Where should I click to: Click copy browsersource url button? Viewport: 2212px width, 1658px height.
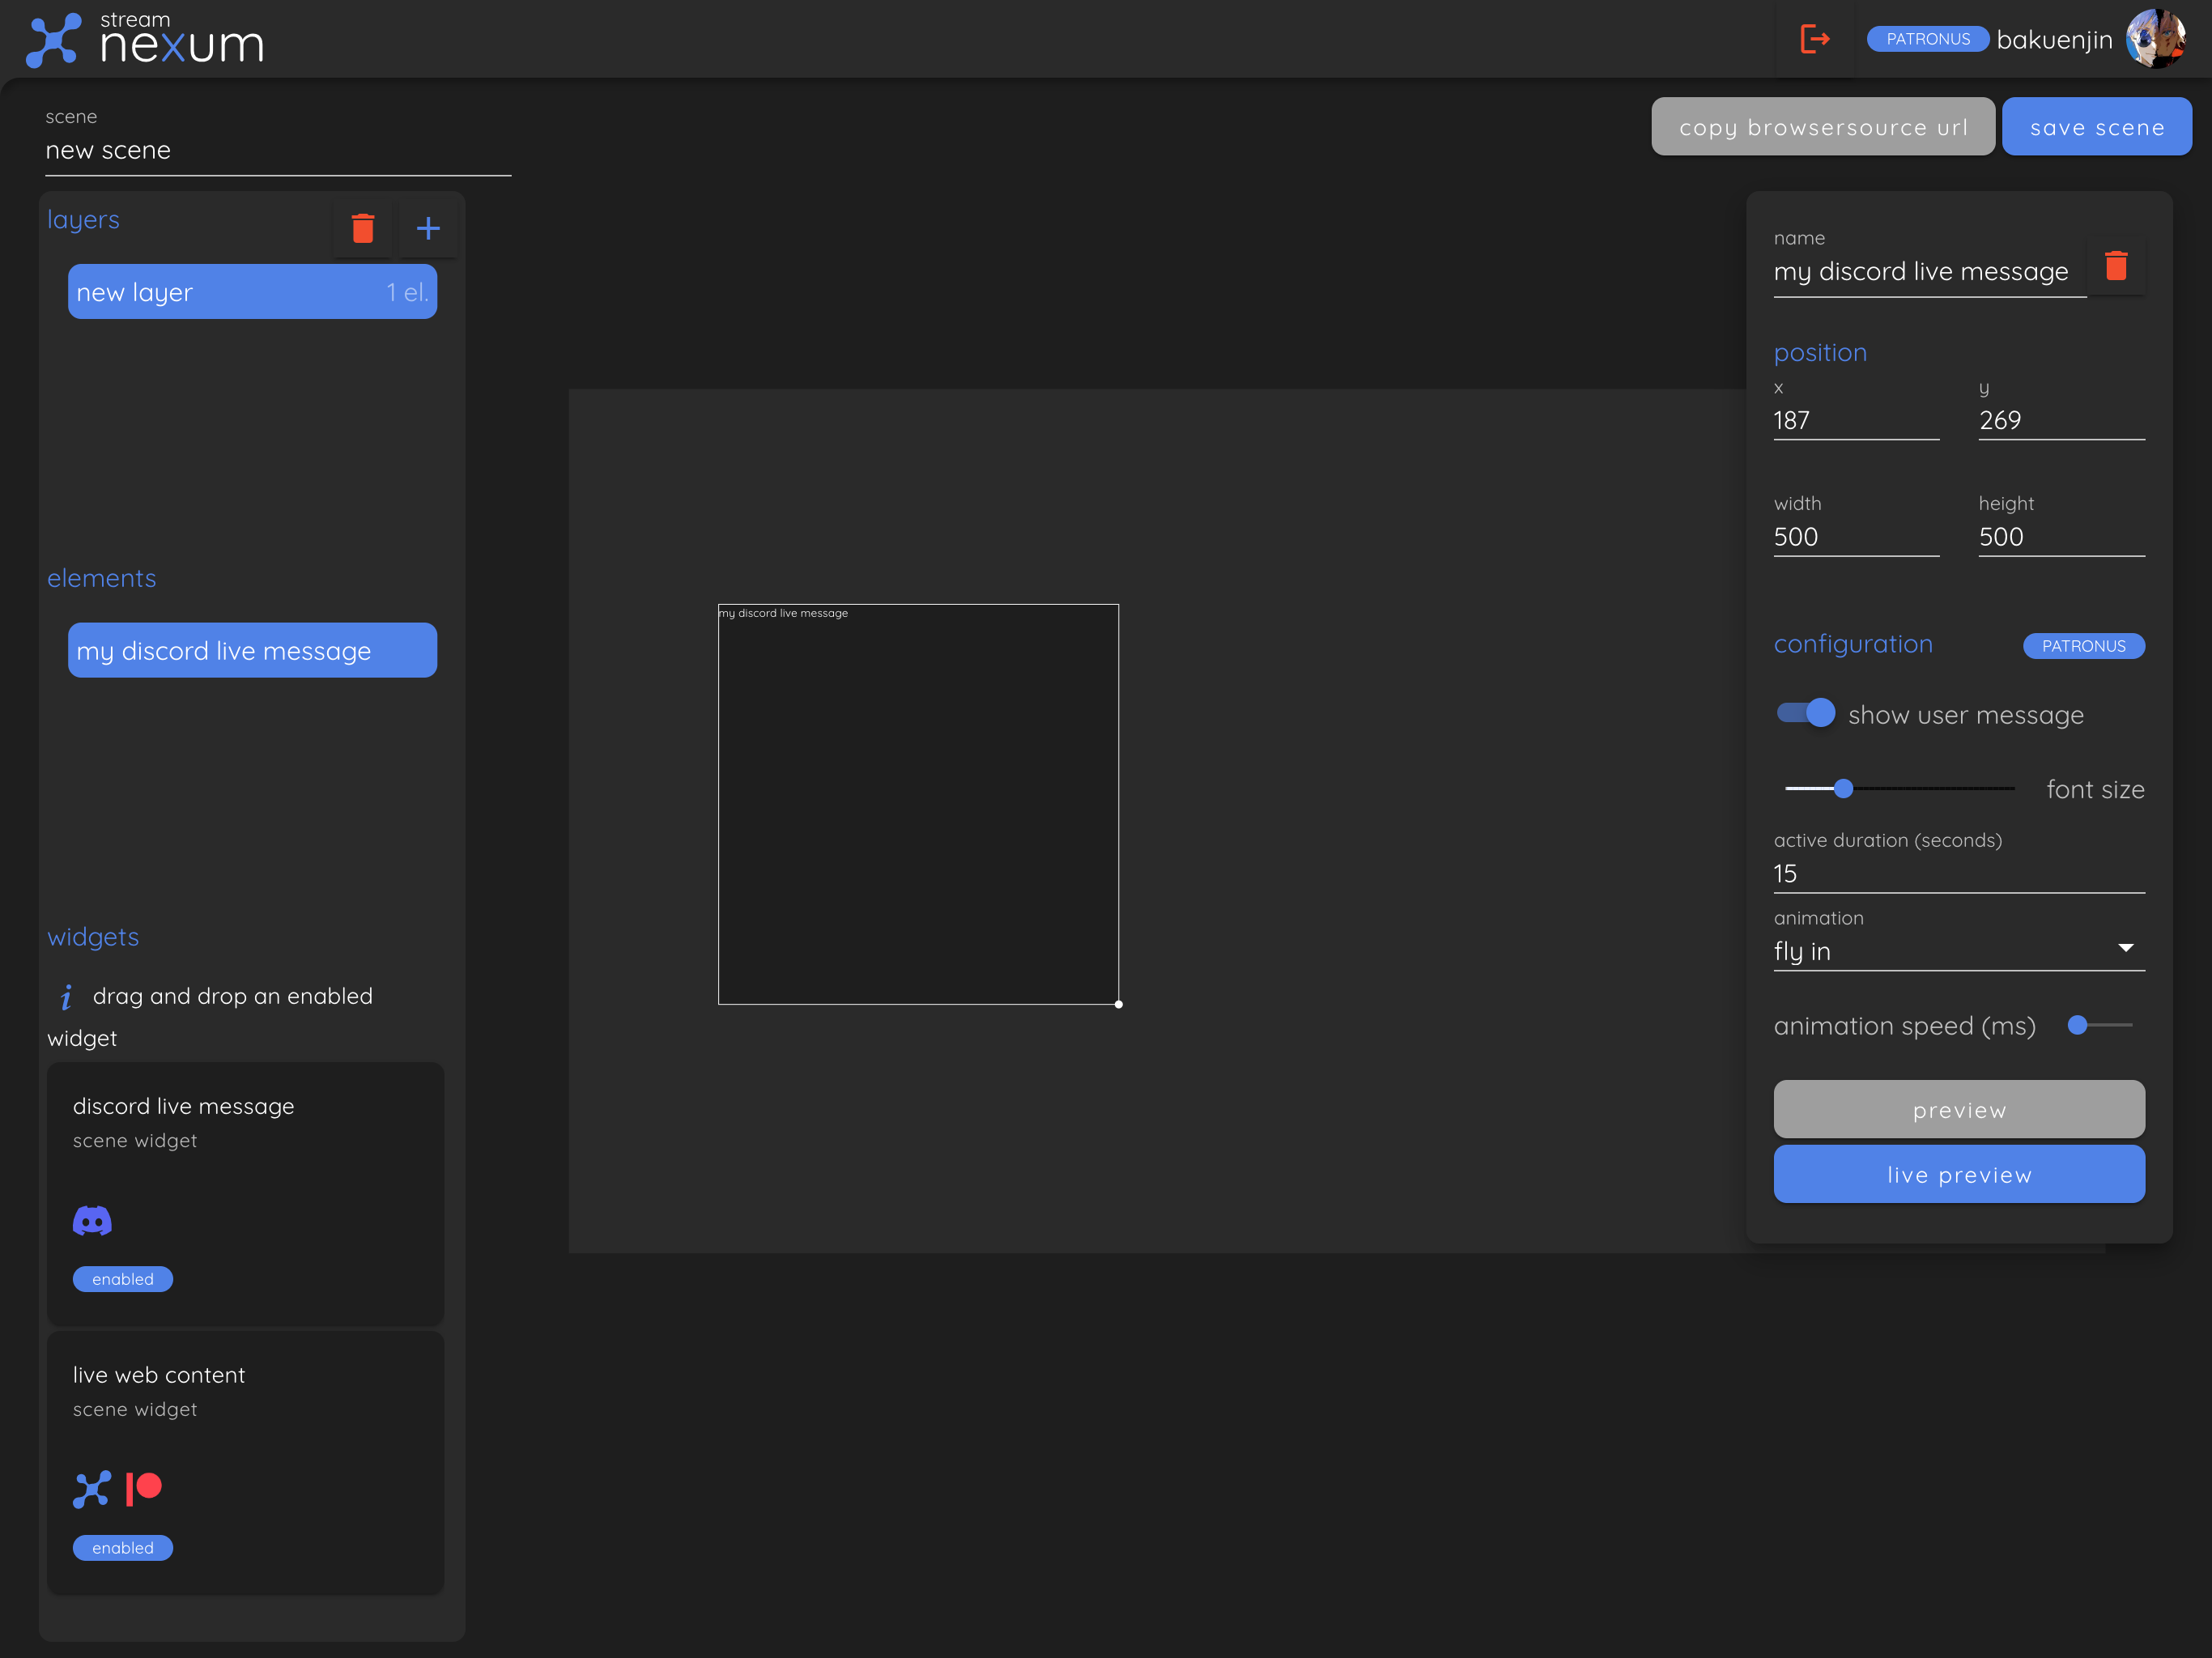[1822, 127]
